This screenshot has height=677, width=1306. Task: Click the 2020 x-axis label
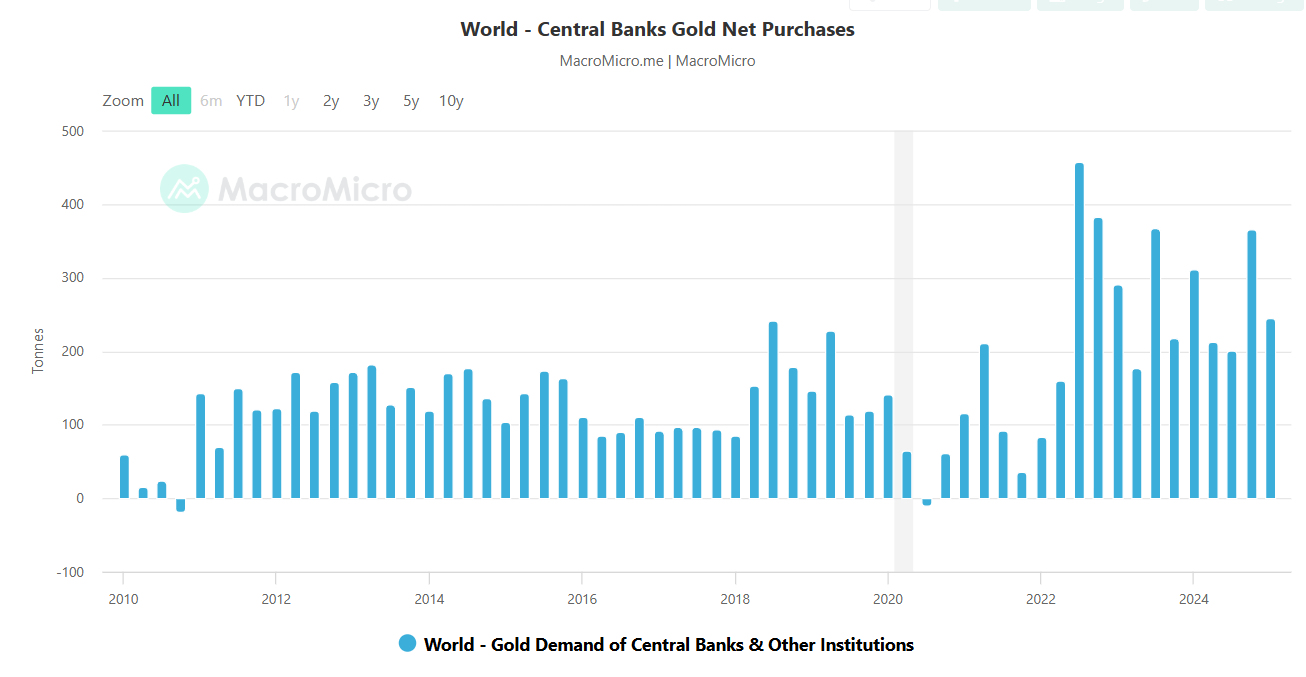click(x=888, y=600)
